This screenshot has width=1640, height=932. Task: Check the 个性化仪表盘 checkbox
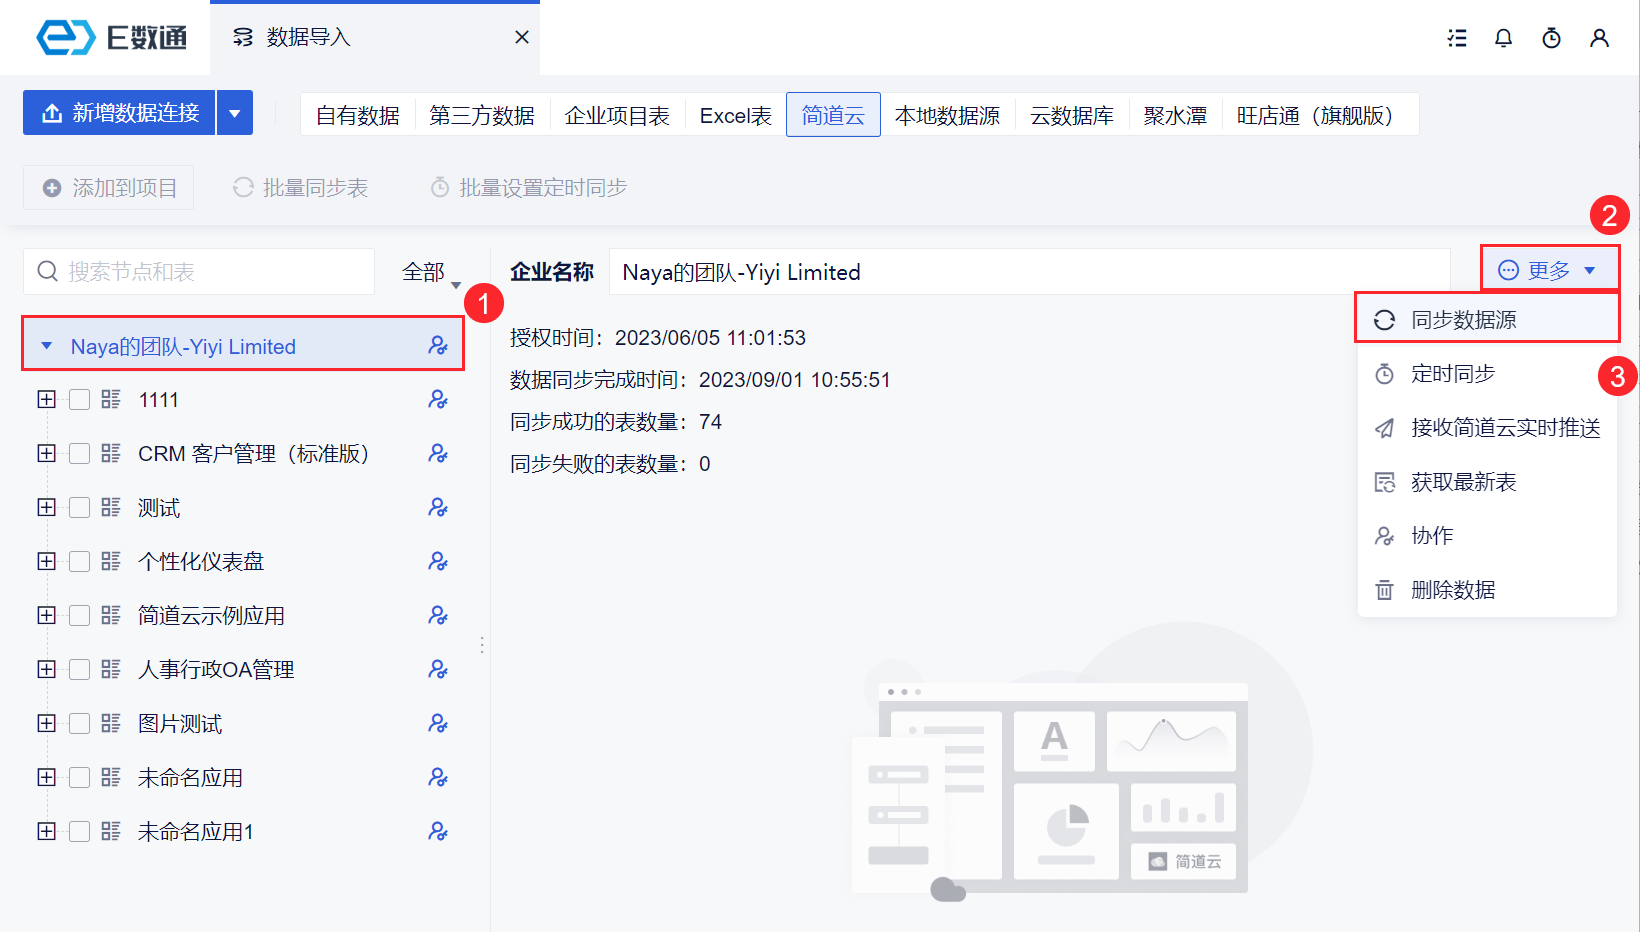(80, 562)
